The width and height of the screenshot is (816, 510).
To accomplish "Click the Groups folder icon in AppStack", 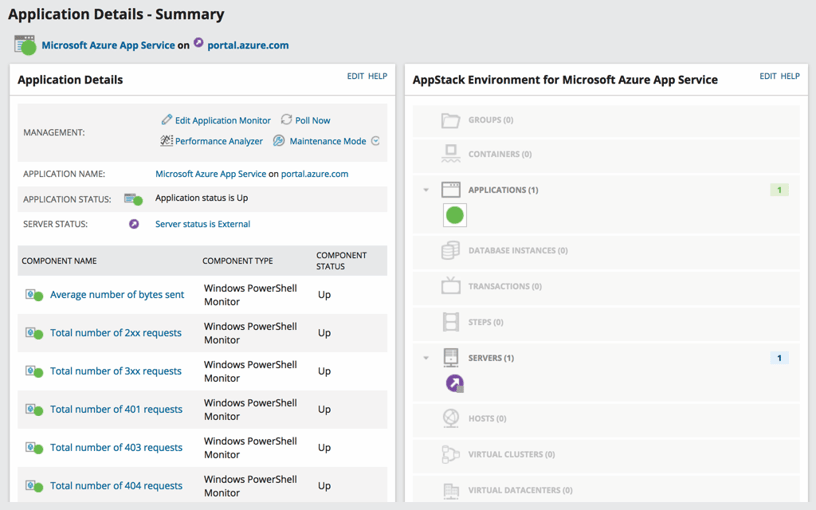I will [451, 120].
